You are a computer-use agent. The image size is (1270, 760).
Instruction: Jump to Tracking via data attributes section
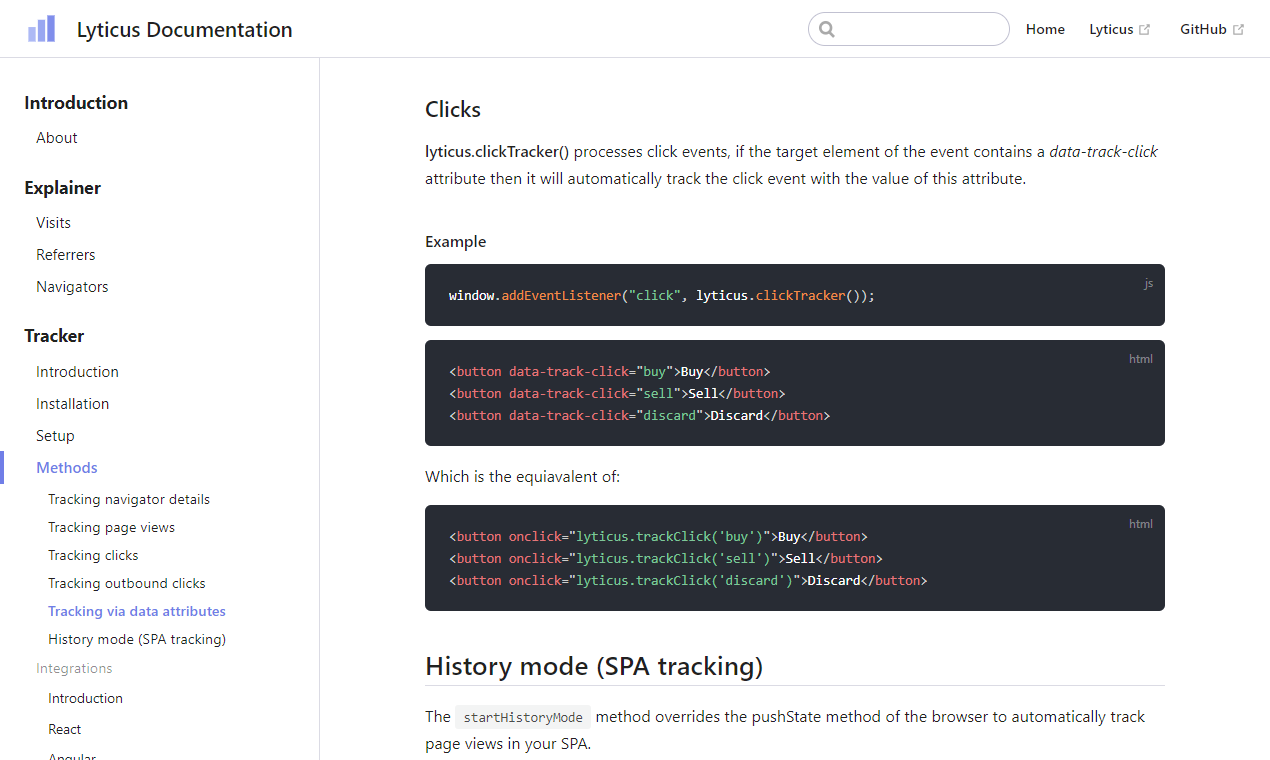click(x=137, y=611)
